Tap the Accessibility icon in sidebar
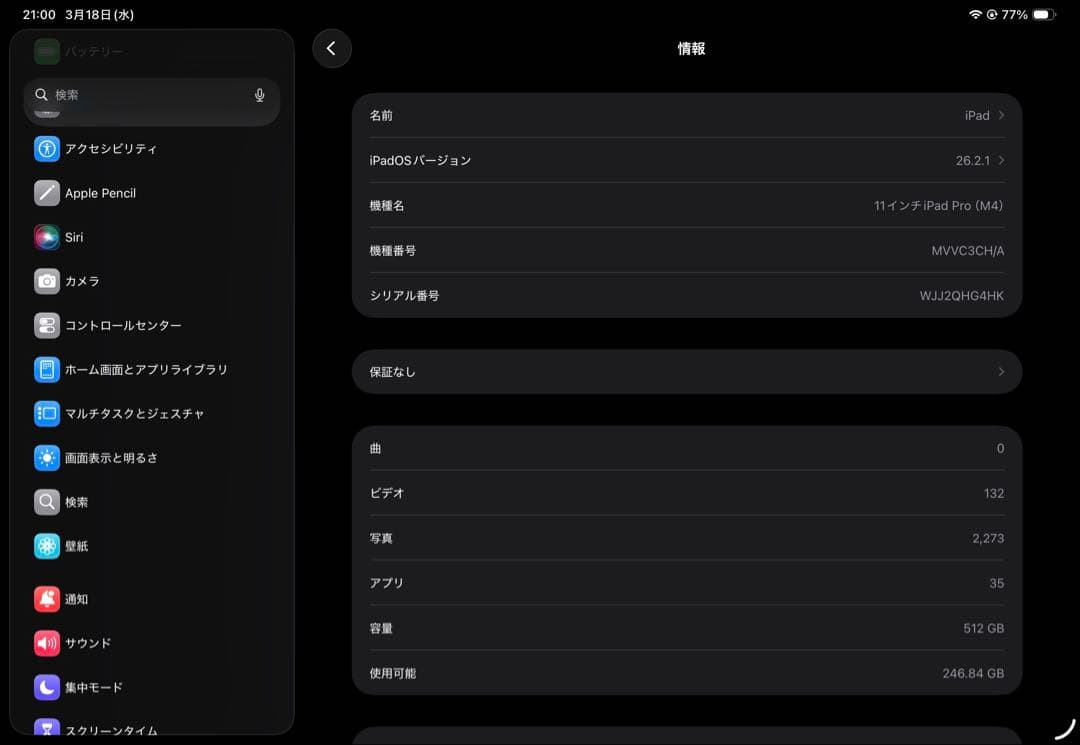 [x=47, y=149]
